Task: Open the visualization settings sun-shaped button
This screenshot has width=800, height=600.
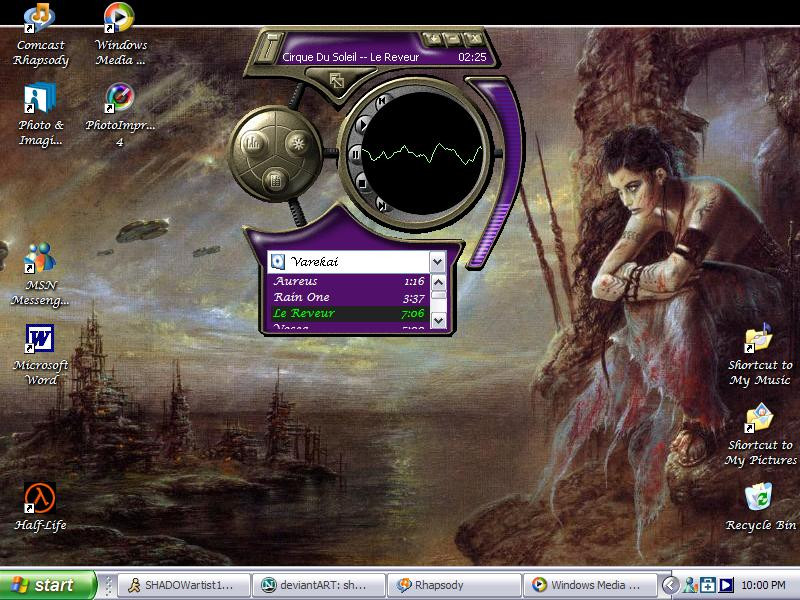Action: 297,143
